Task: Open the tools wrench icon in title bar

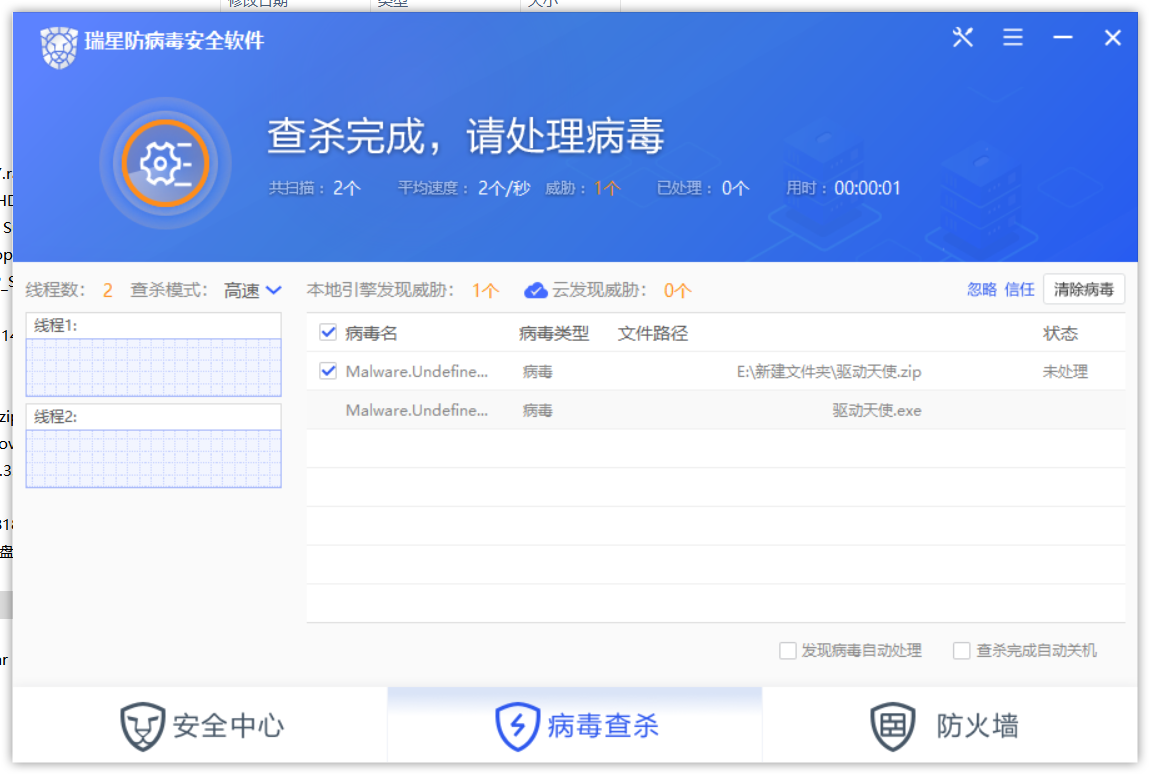Action: 962,37
